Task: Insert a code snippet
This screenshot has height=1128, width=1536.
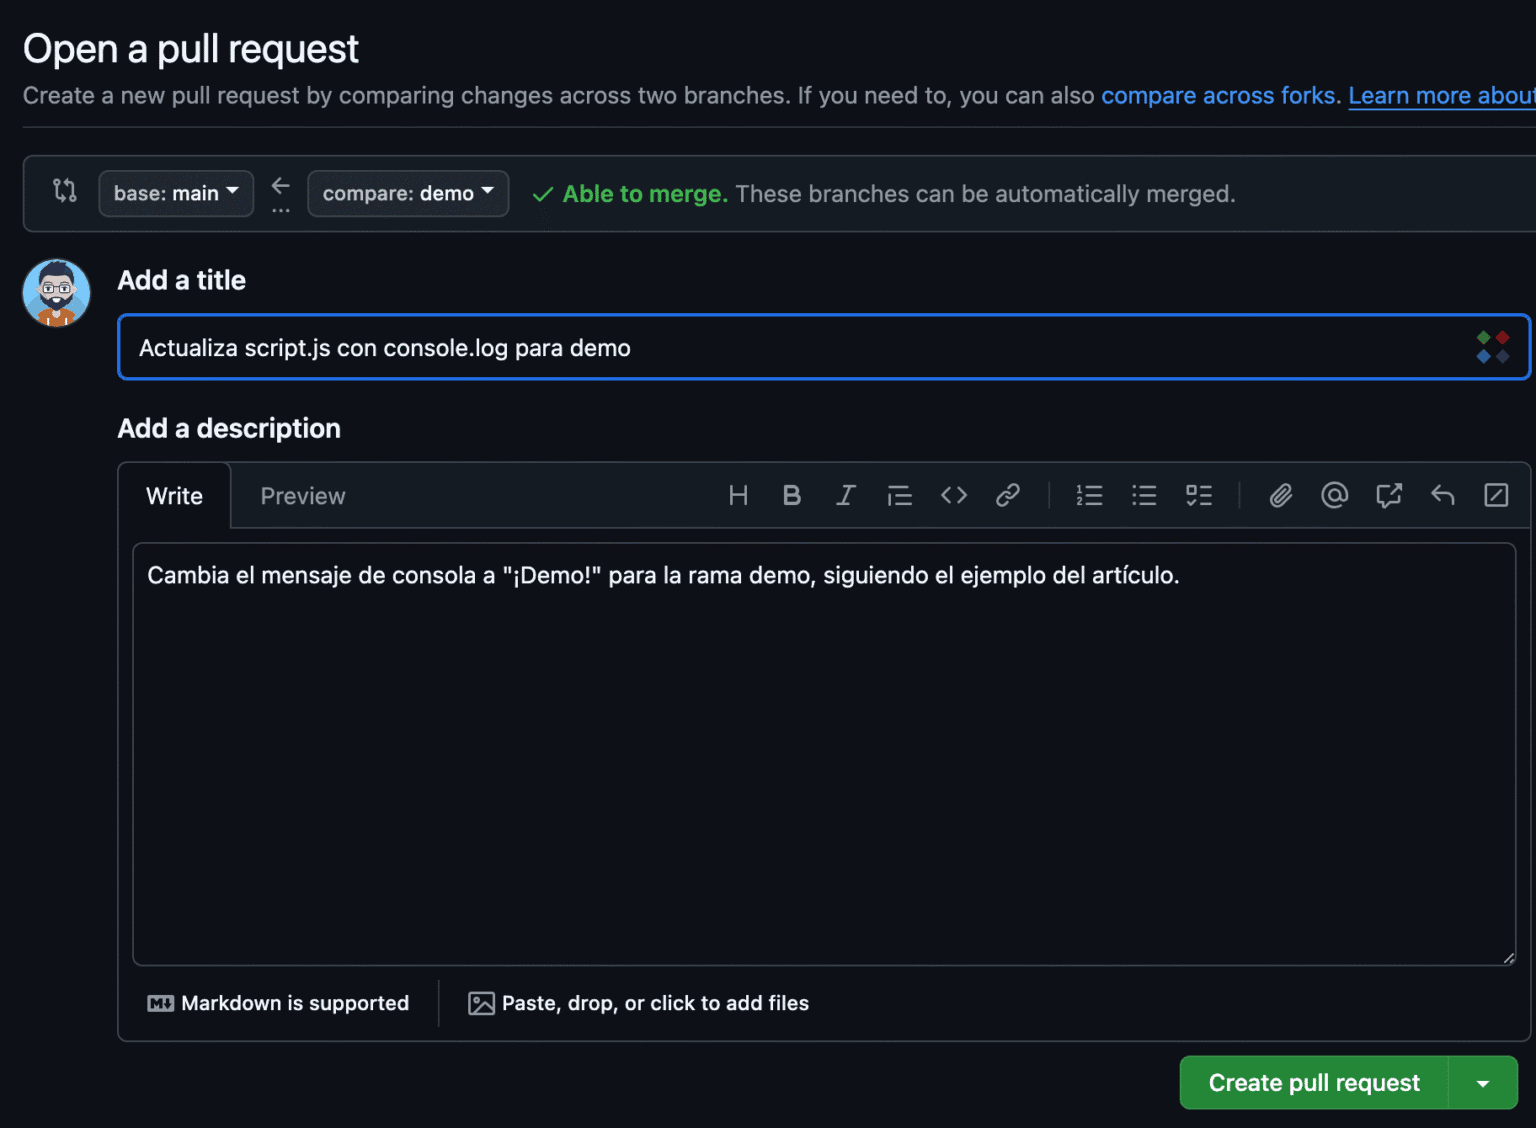Action: [x=953, y=495]
